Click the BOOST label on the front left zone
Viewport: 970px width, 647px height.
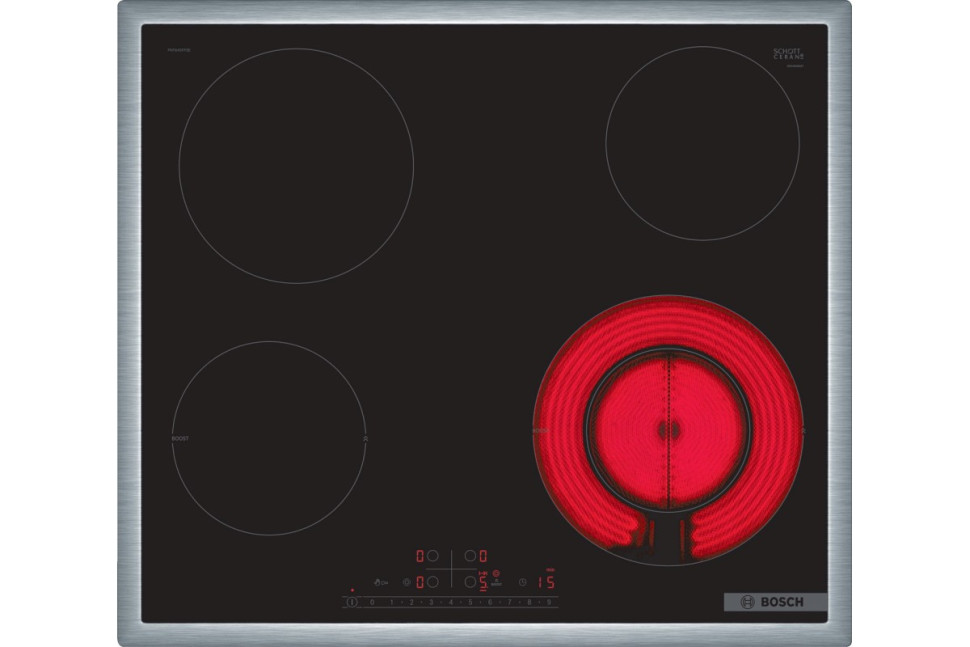180,439
